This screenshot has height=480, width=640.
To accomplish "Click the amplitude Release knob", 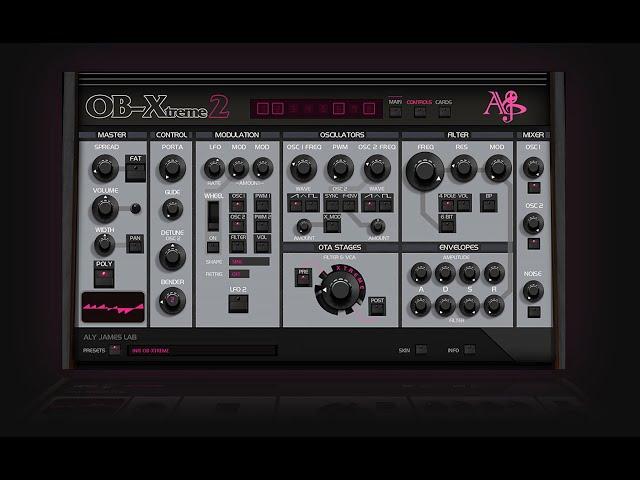I will (x=494, y=273).
